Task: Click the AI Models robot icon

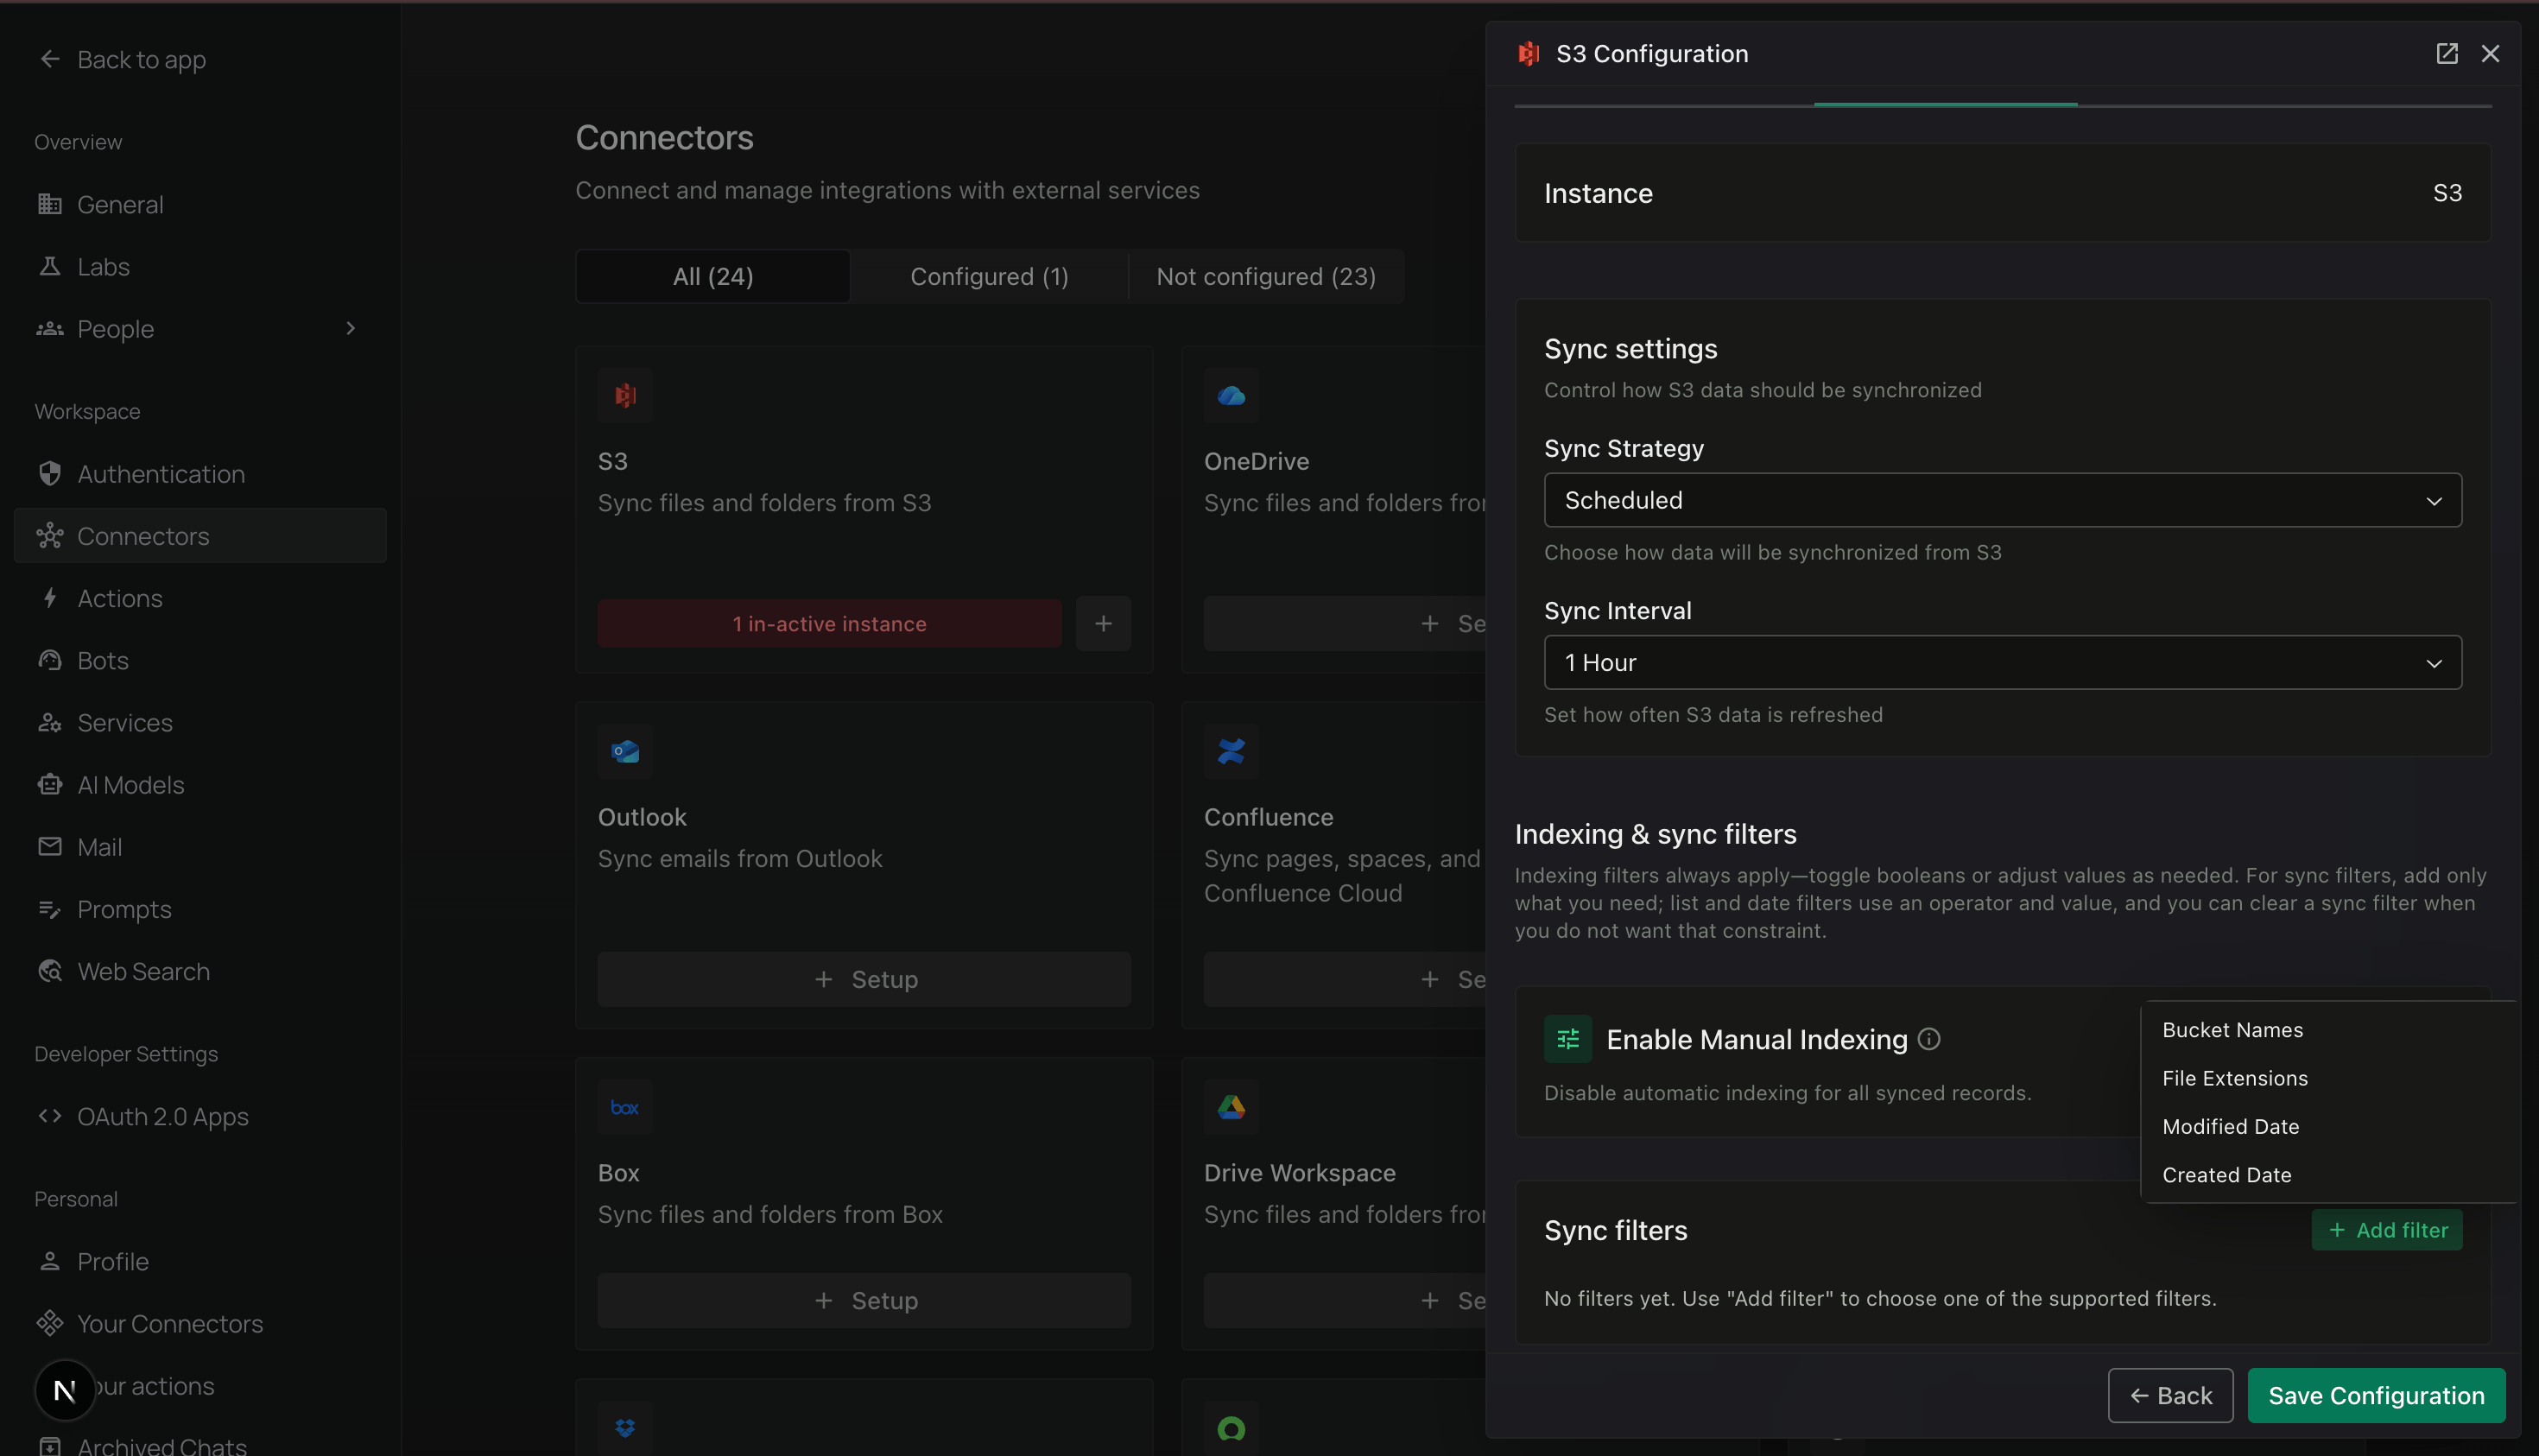Action: coord(50,785)
